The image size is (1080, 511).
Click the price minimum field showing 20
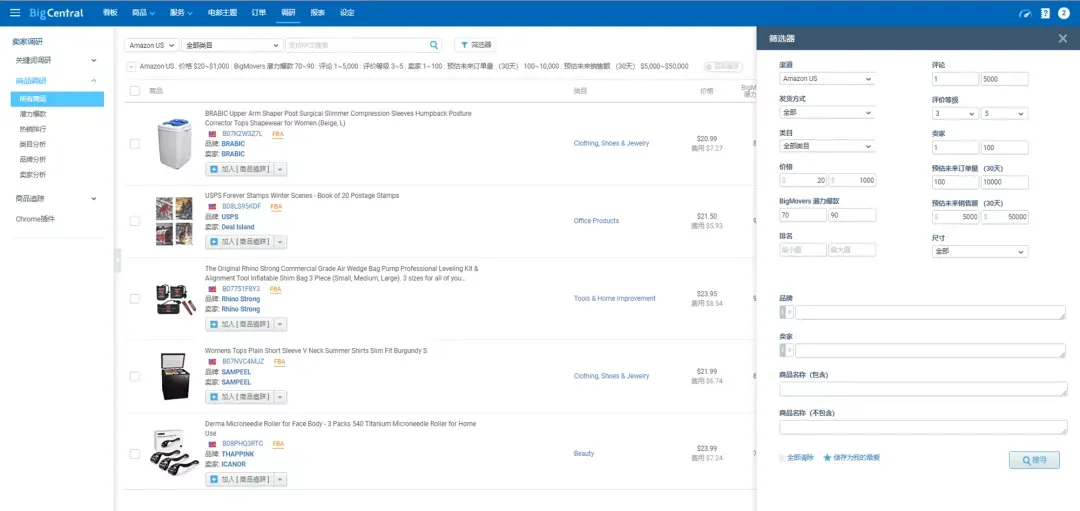tap(803, 180)
